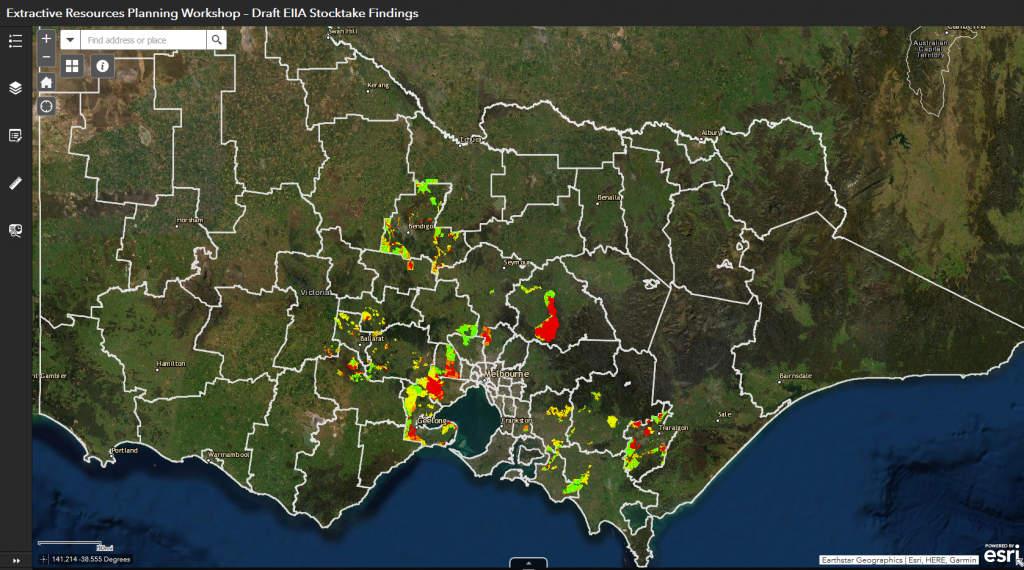Open the Basemap Gallery grid icon

click(x=72, y=66)
